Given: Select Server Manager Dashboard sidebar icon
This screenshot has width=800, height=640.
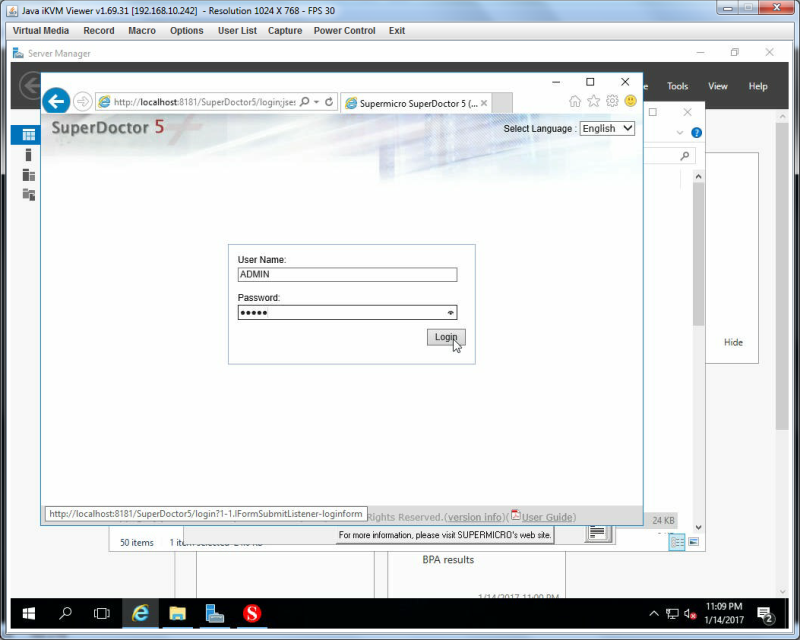Looking at the screenshot, I should pos(29,135).
